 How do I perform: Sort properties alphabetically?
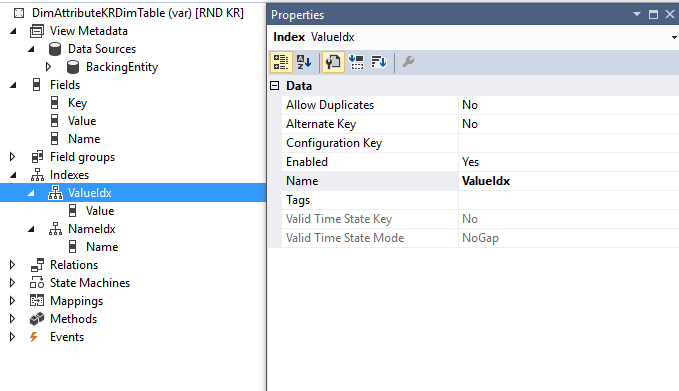pos(304,62)
